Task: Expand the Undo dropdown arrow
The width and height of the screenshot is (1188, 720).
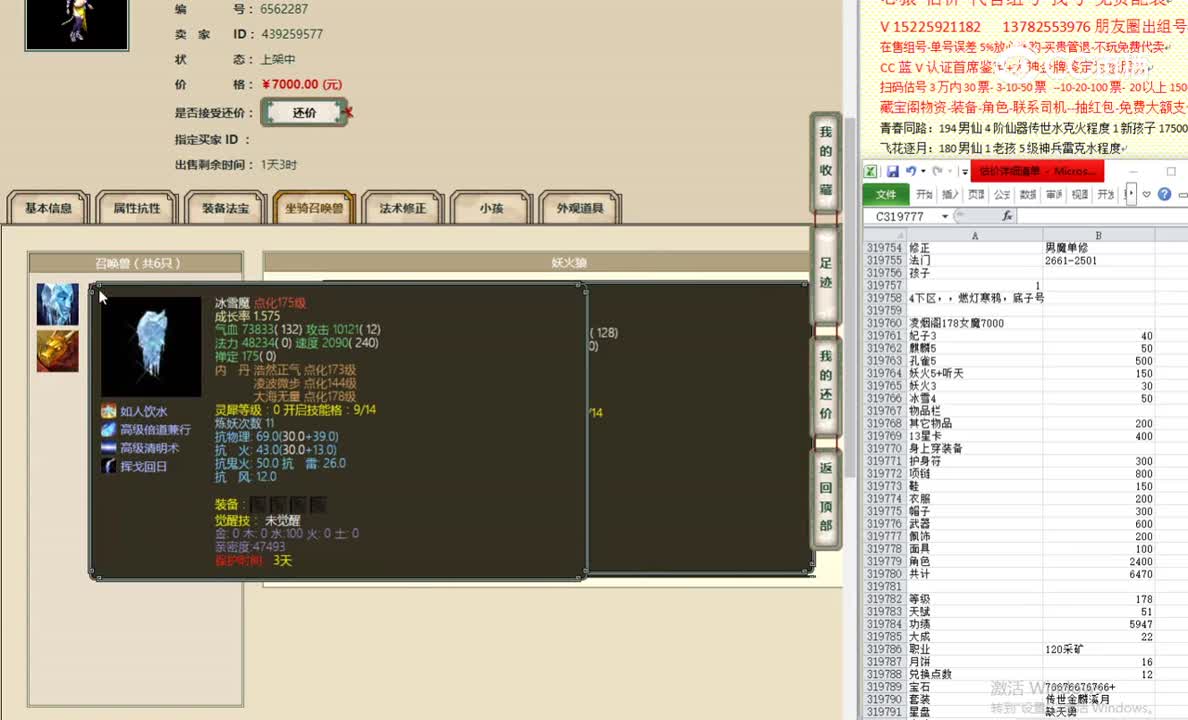Action: (x=923, y=172)
